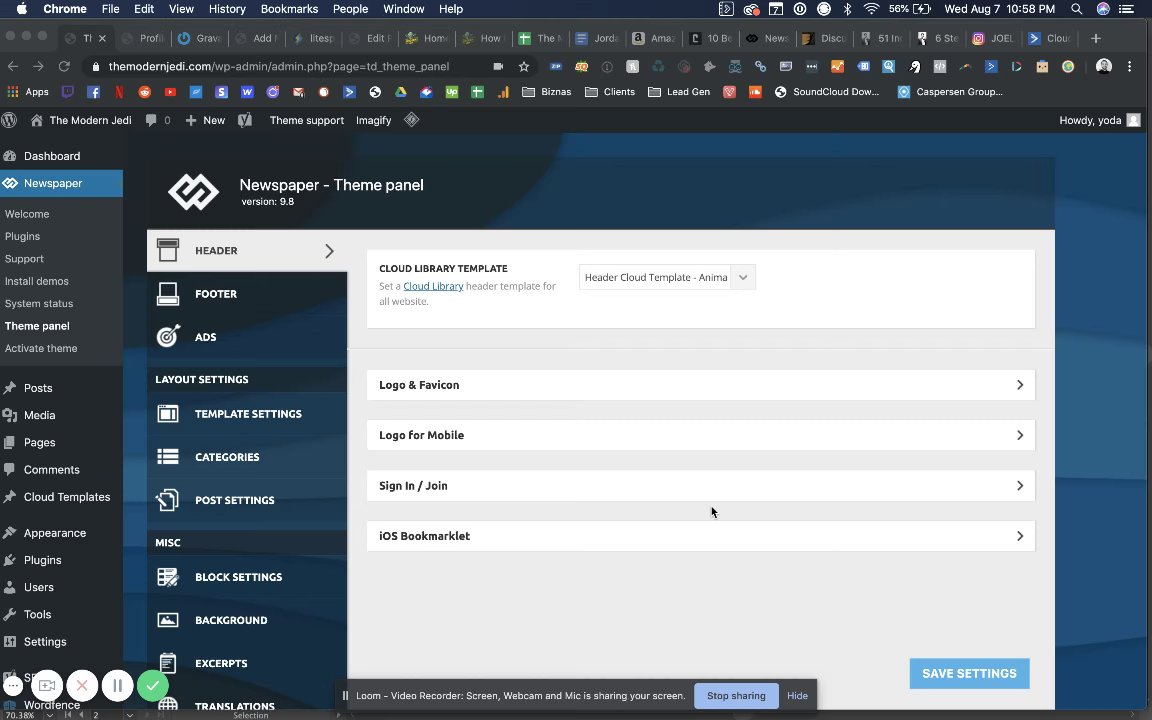Open the Header theme panel section

[247, 251]
